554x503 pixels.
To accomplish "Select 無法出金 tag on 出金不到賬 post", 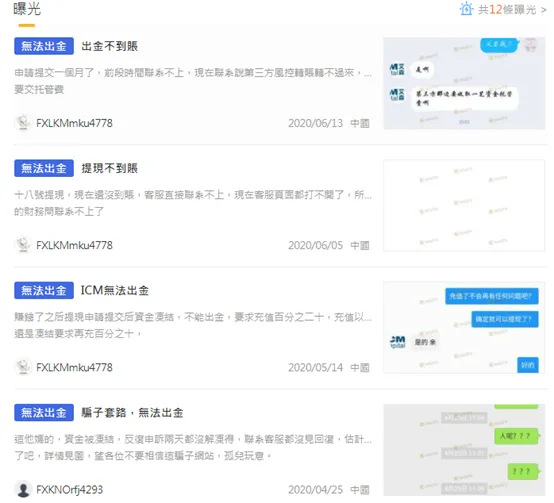I will tap(44, 46).
